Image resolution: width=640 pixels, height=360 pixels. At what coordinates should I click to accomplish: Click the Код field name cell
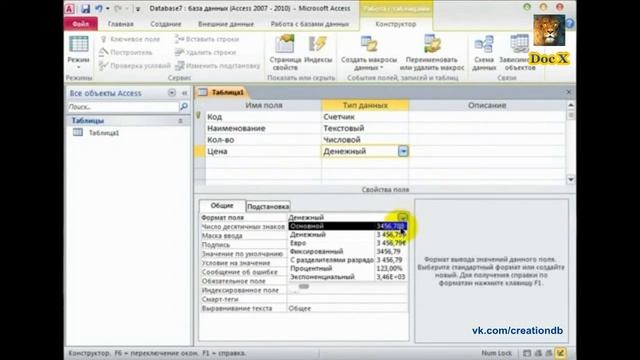click(263, 117)
